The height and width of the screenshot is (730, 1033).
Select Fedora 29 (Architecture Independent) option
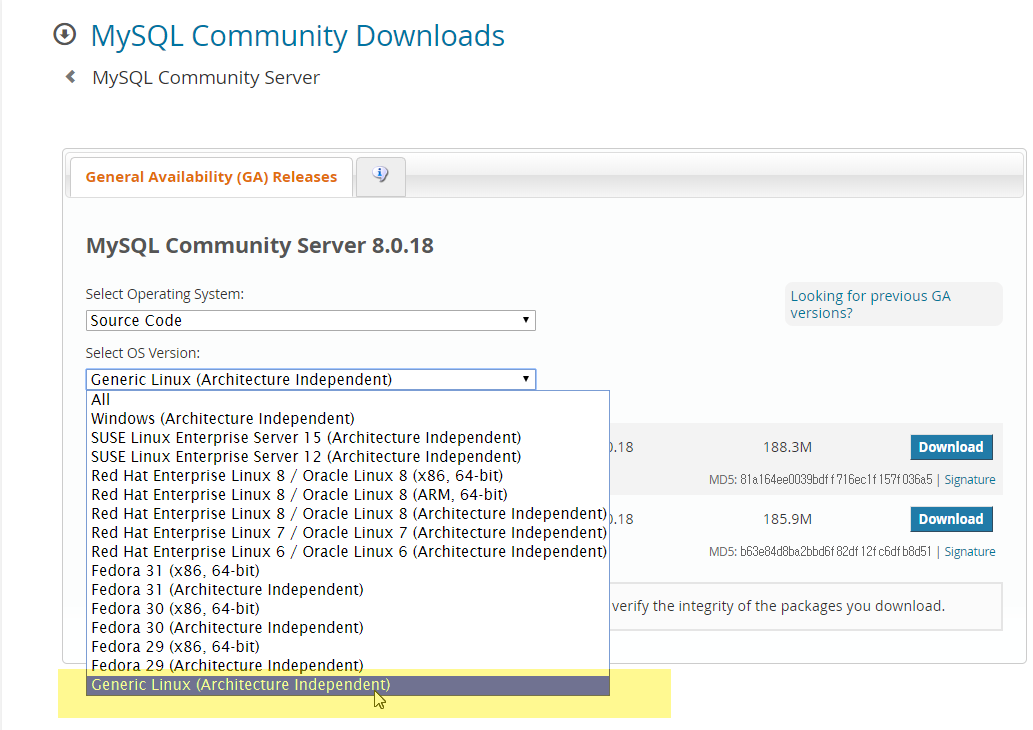tap(348, 666)
